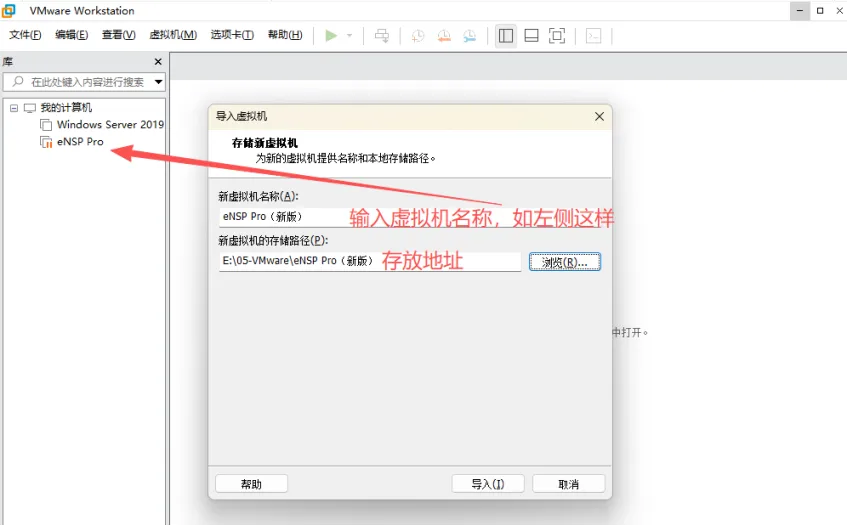Viewport: 847px width, 526px height.
Task: Select Windows Server 2019 virtual machine
Action: (110, 125)
